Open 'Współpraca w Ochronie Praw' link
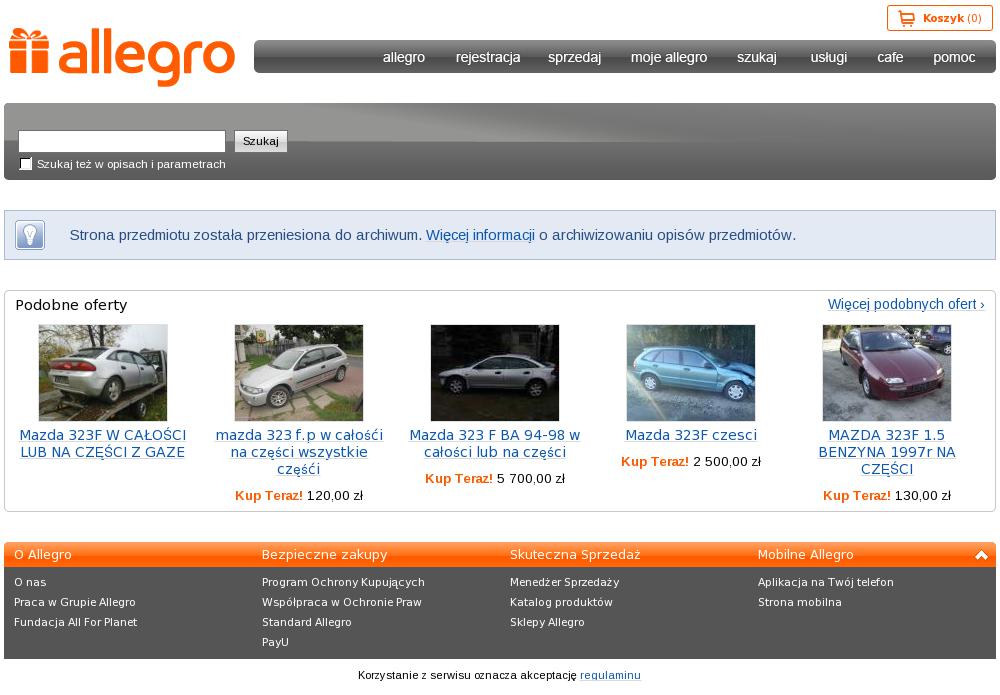Viewport: 1000px width, 695px height. (x=342, y=603)
